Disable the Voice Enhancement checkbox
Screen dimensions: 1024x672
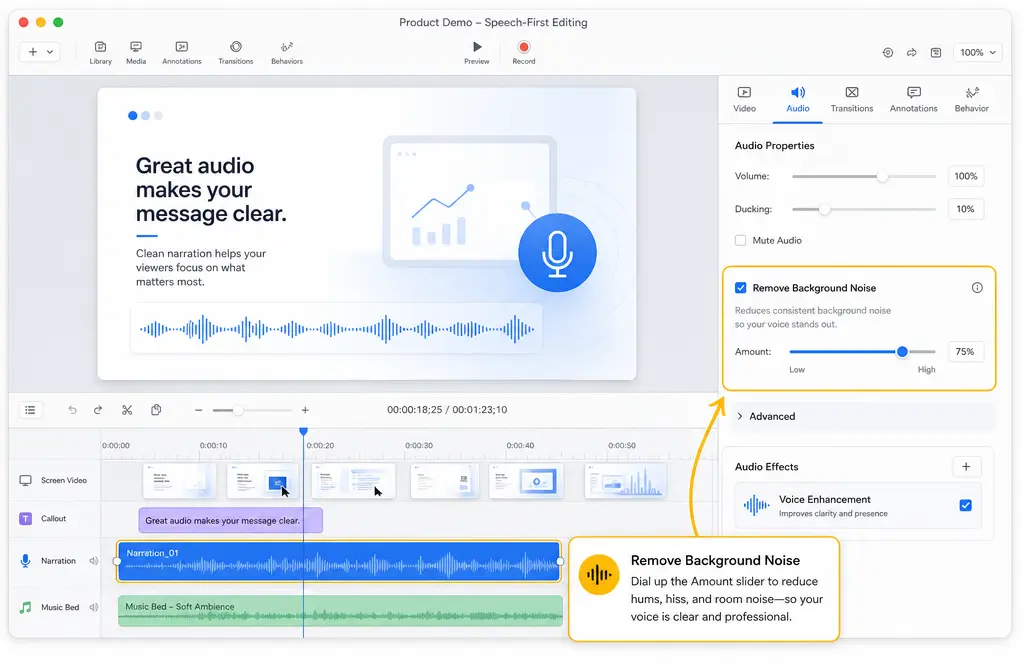pyautogui.click(x=965, y=505)
